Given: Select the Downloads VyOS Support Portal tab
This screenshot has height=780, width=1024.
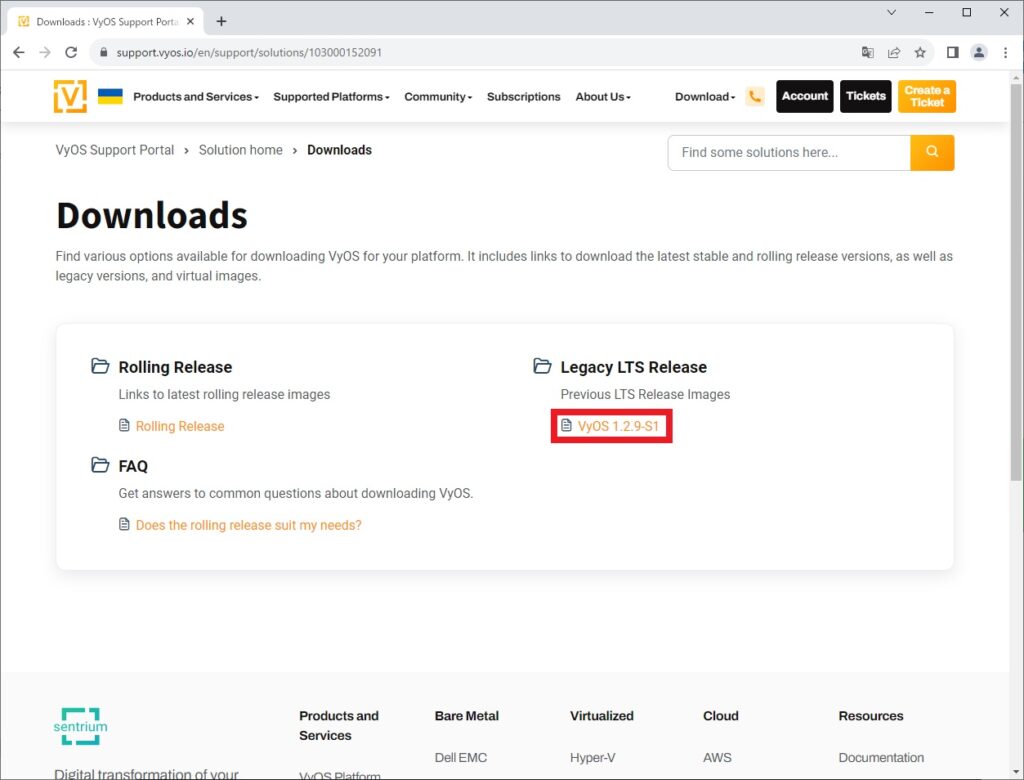Looking at the screenshot, I should 106,22.
